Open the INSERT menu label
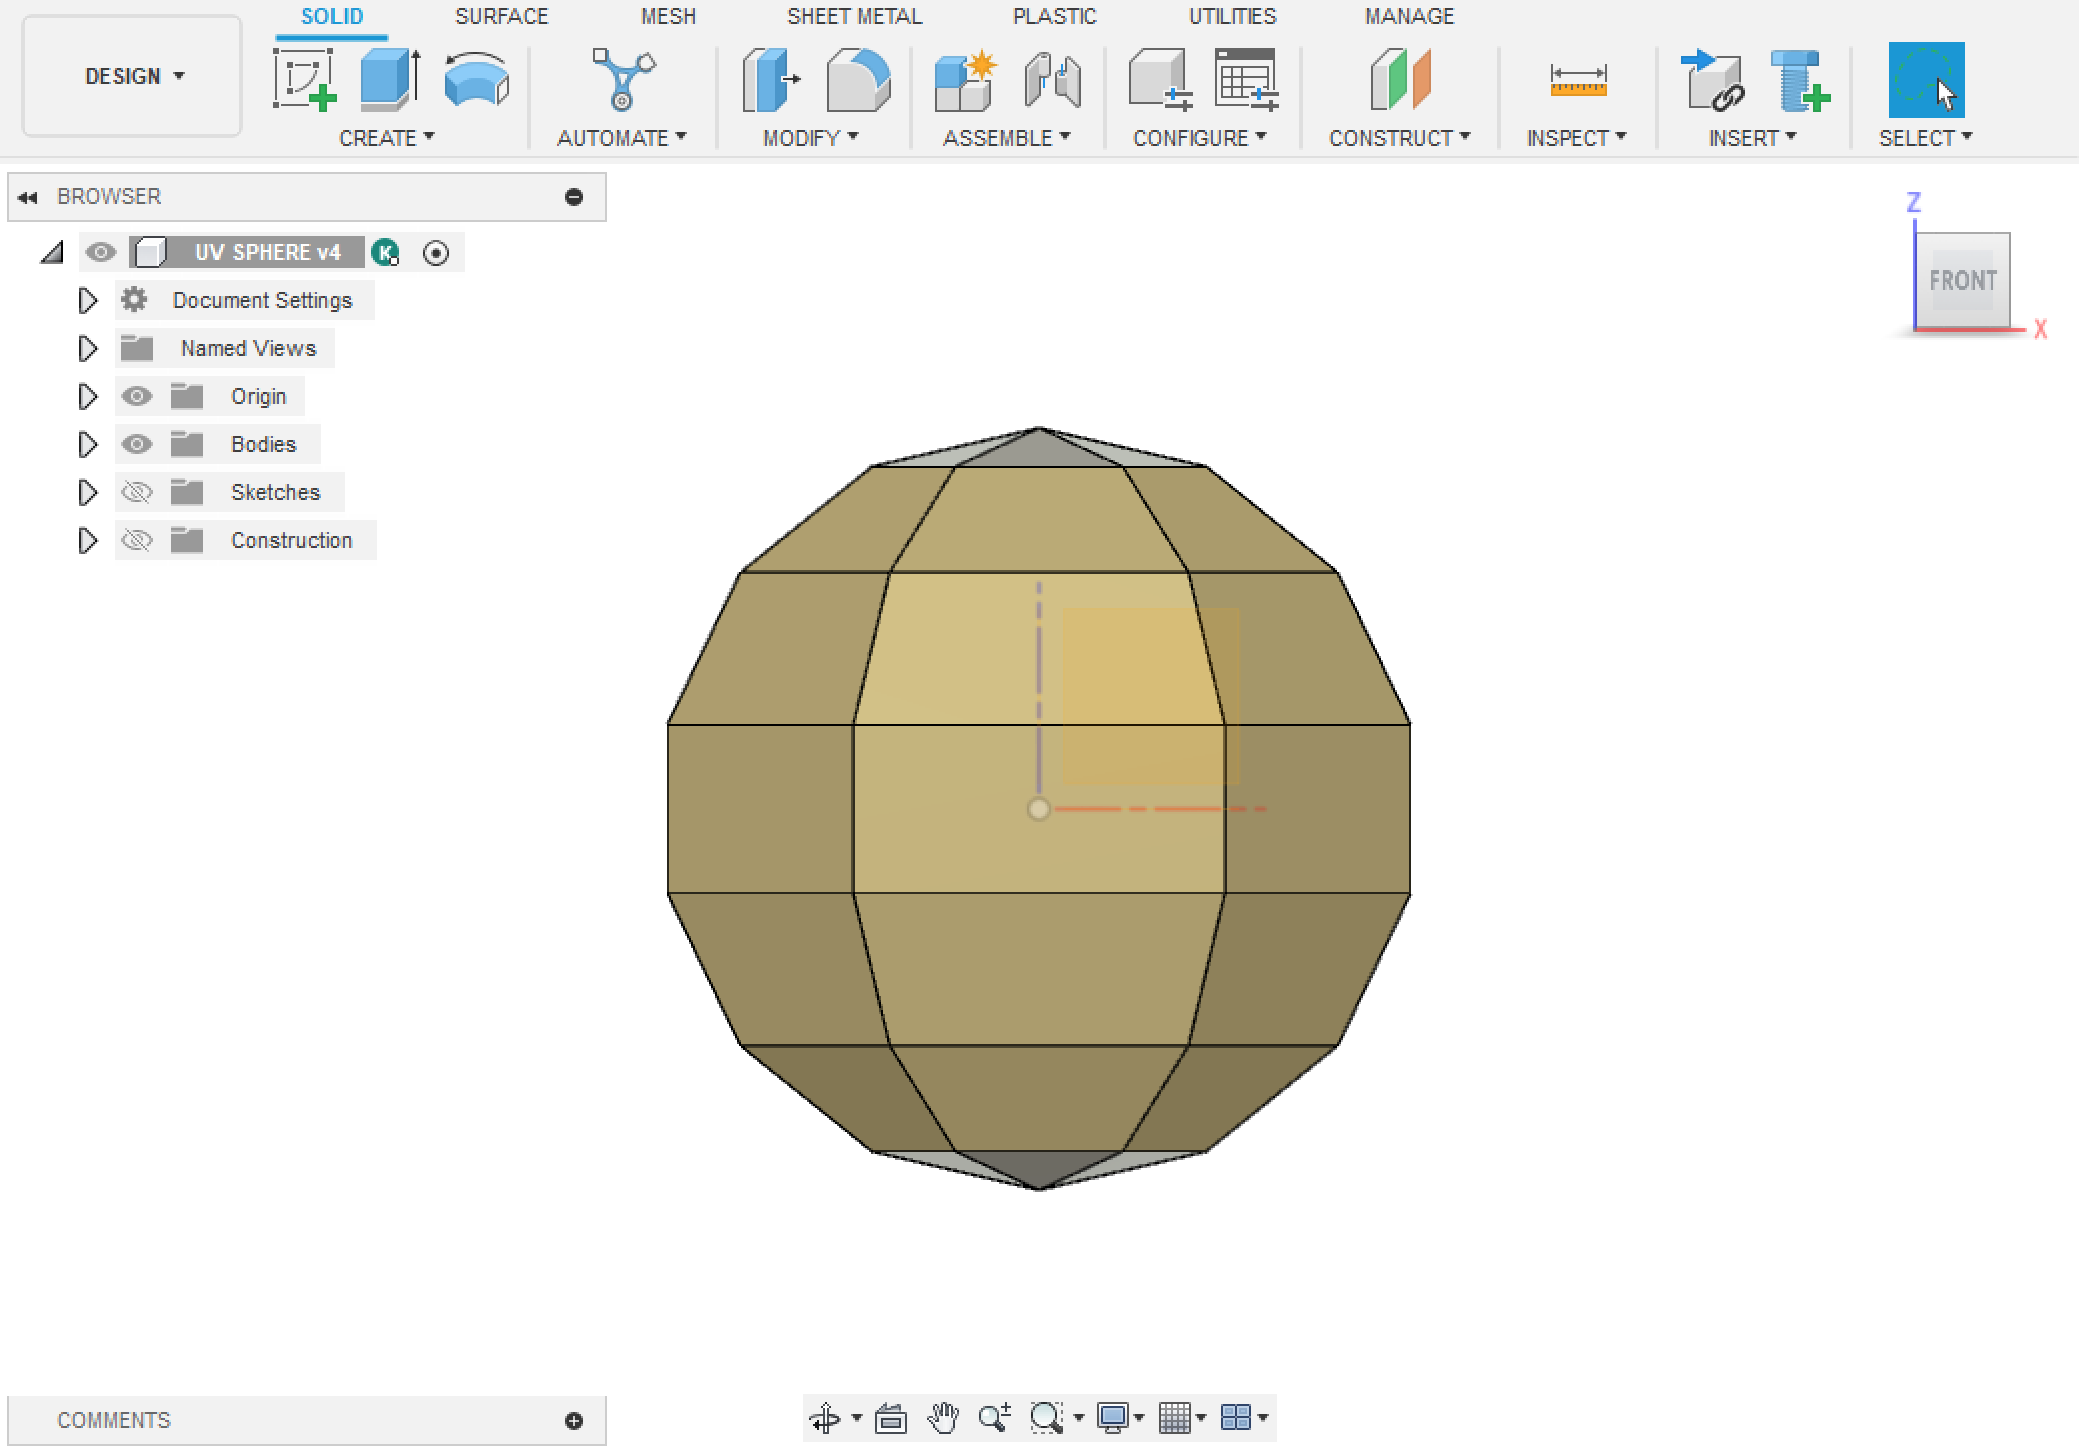2079x1450 pixels. [1752, 138]
